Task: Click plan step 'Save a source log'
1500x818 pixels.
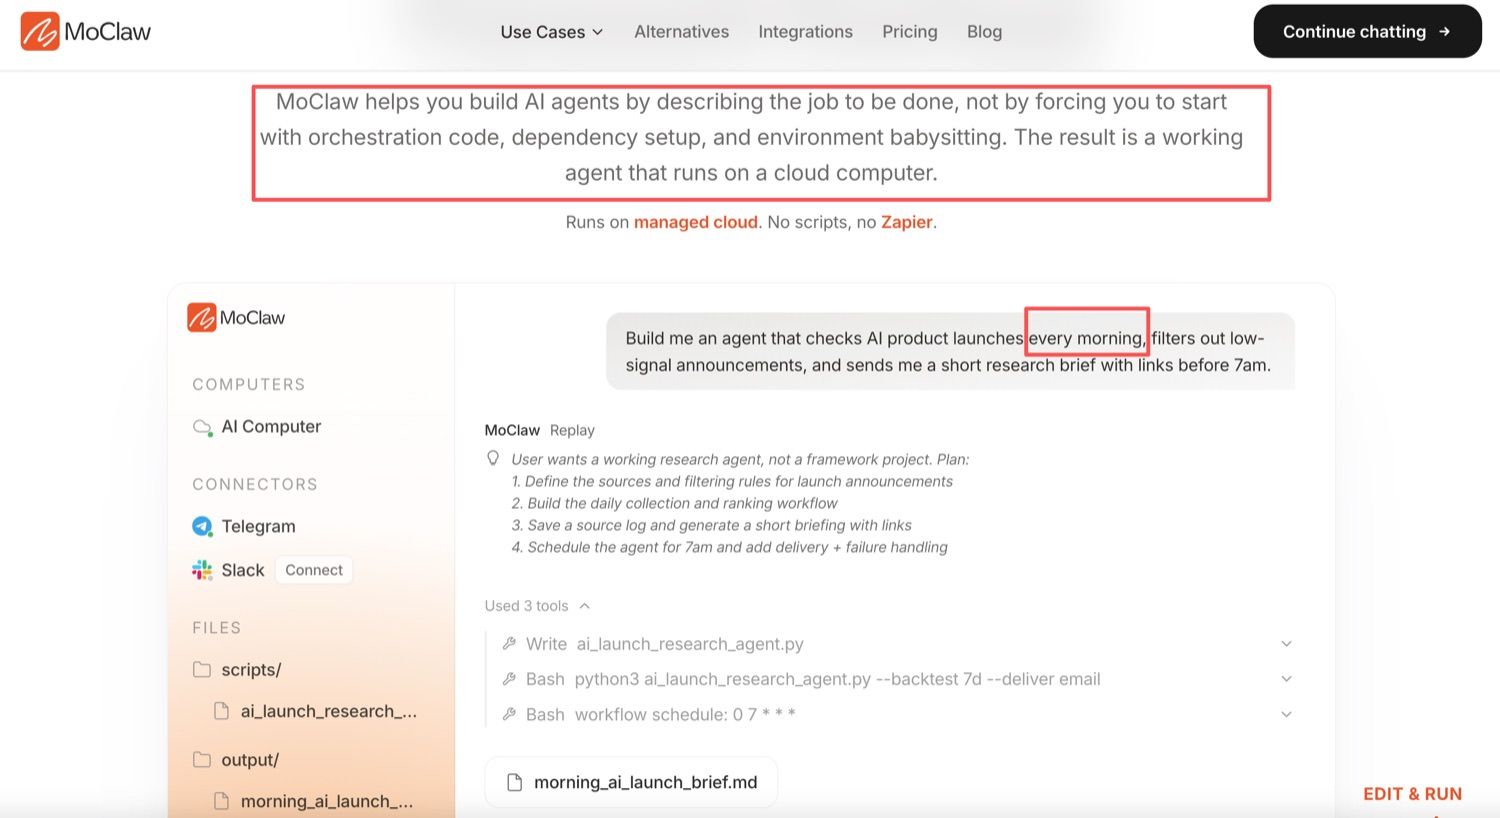Action: point(711,525)
